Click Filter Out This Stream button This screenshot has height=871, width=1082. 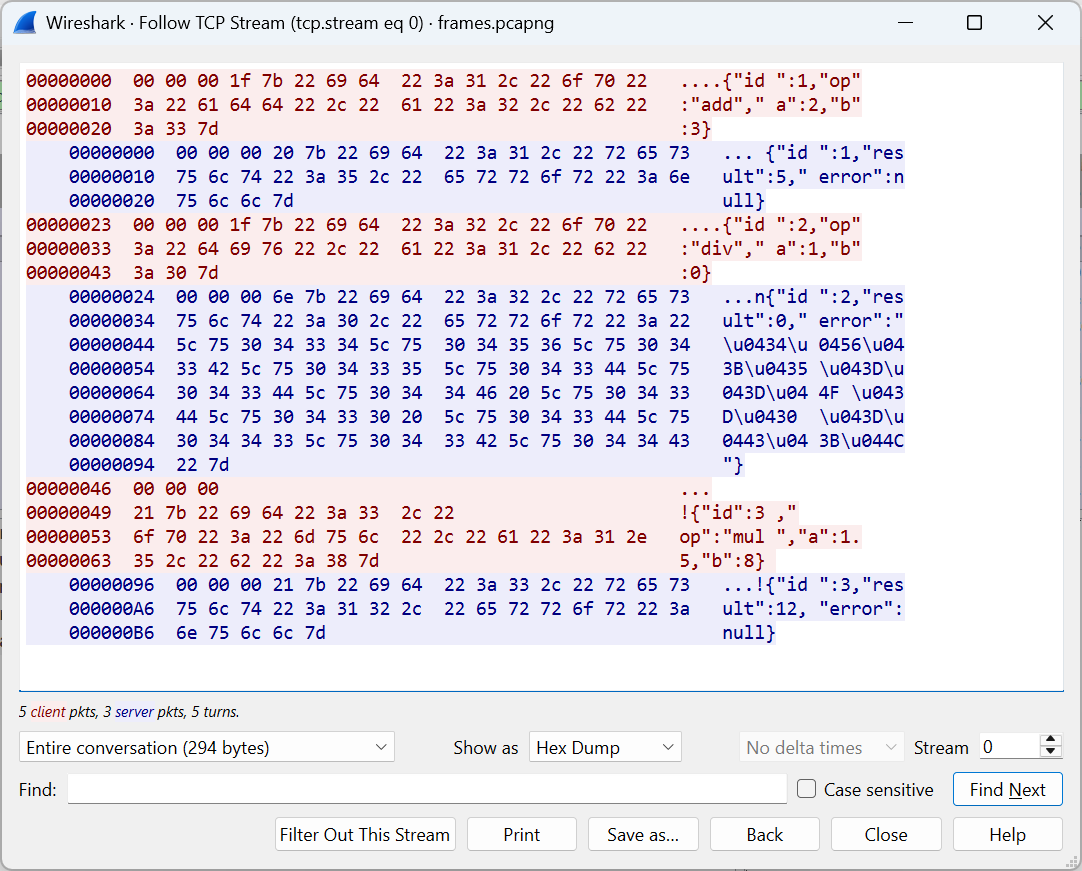[x=365, y=834]
